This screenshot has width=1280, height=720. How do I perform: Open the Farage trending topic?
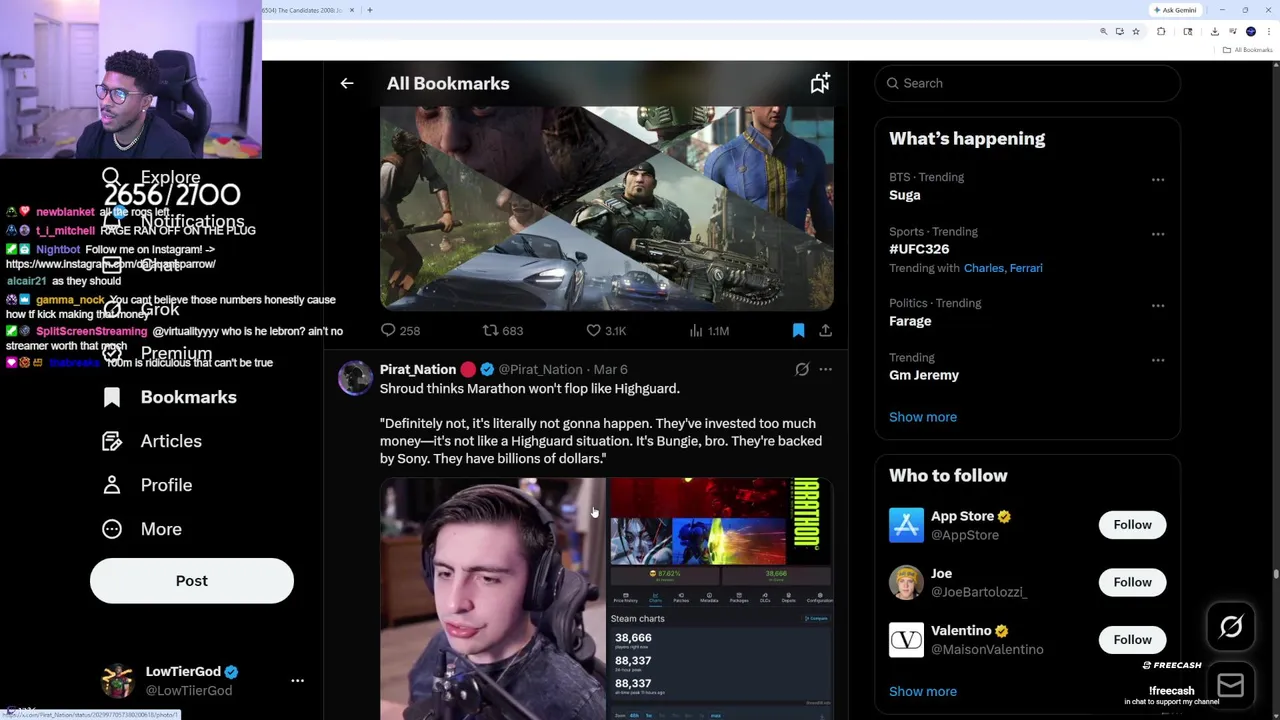tap(910, 321)
